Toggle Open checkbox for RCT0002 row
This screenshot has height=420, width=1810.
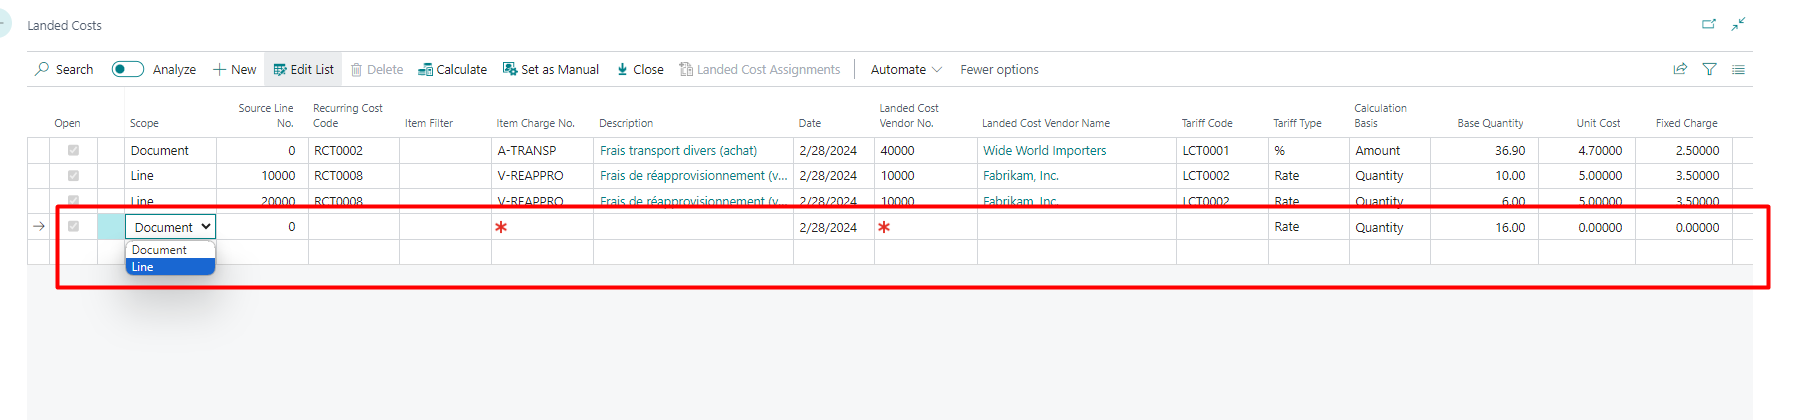click(x=73, y=150)
